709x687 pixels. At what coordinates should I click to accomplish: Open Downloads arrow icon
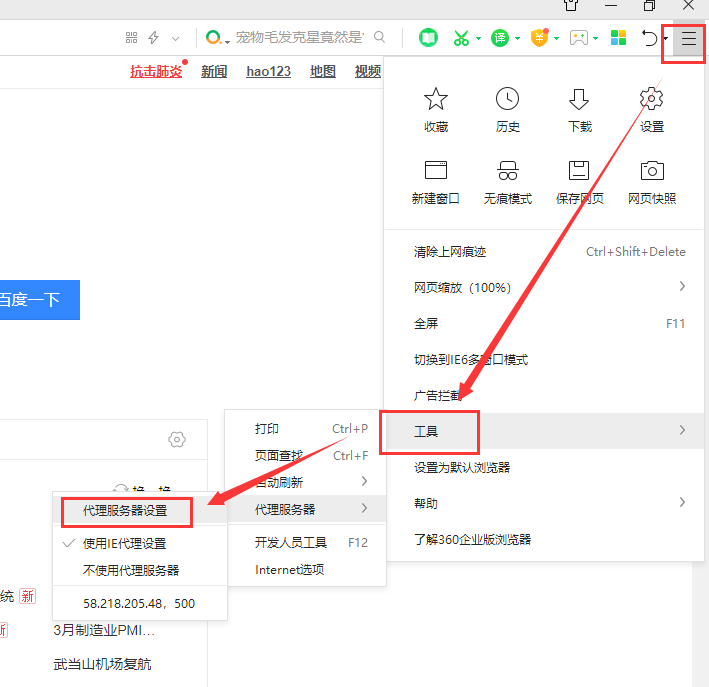point(579,99)
